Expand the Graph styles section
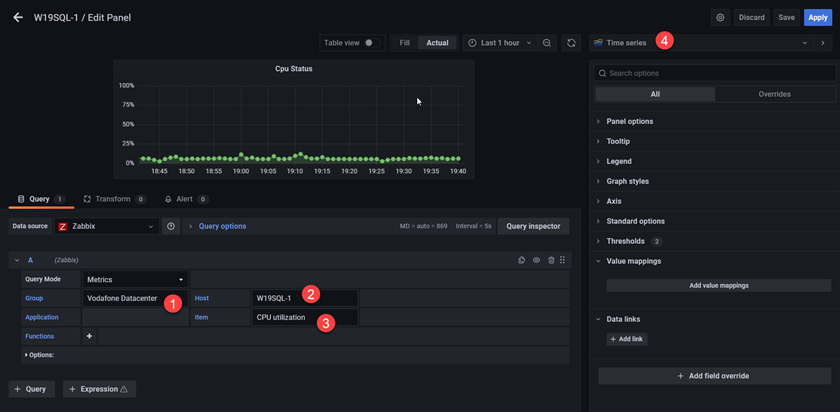Screen dimensions: 840x412 [627, 181]
